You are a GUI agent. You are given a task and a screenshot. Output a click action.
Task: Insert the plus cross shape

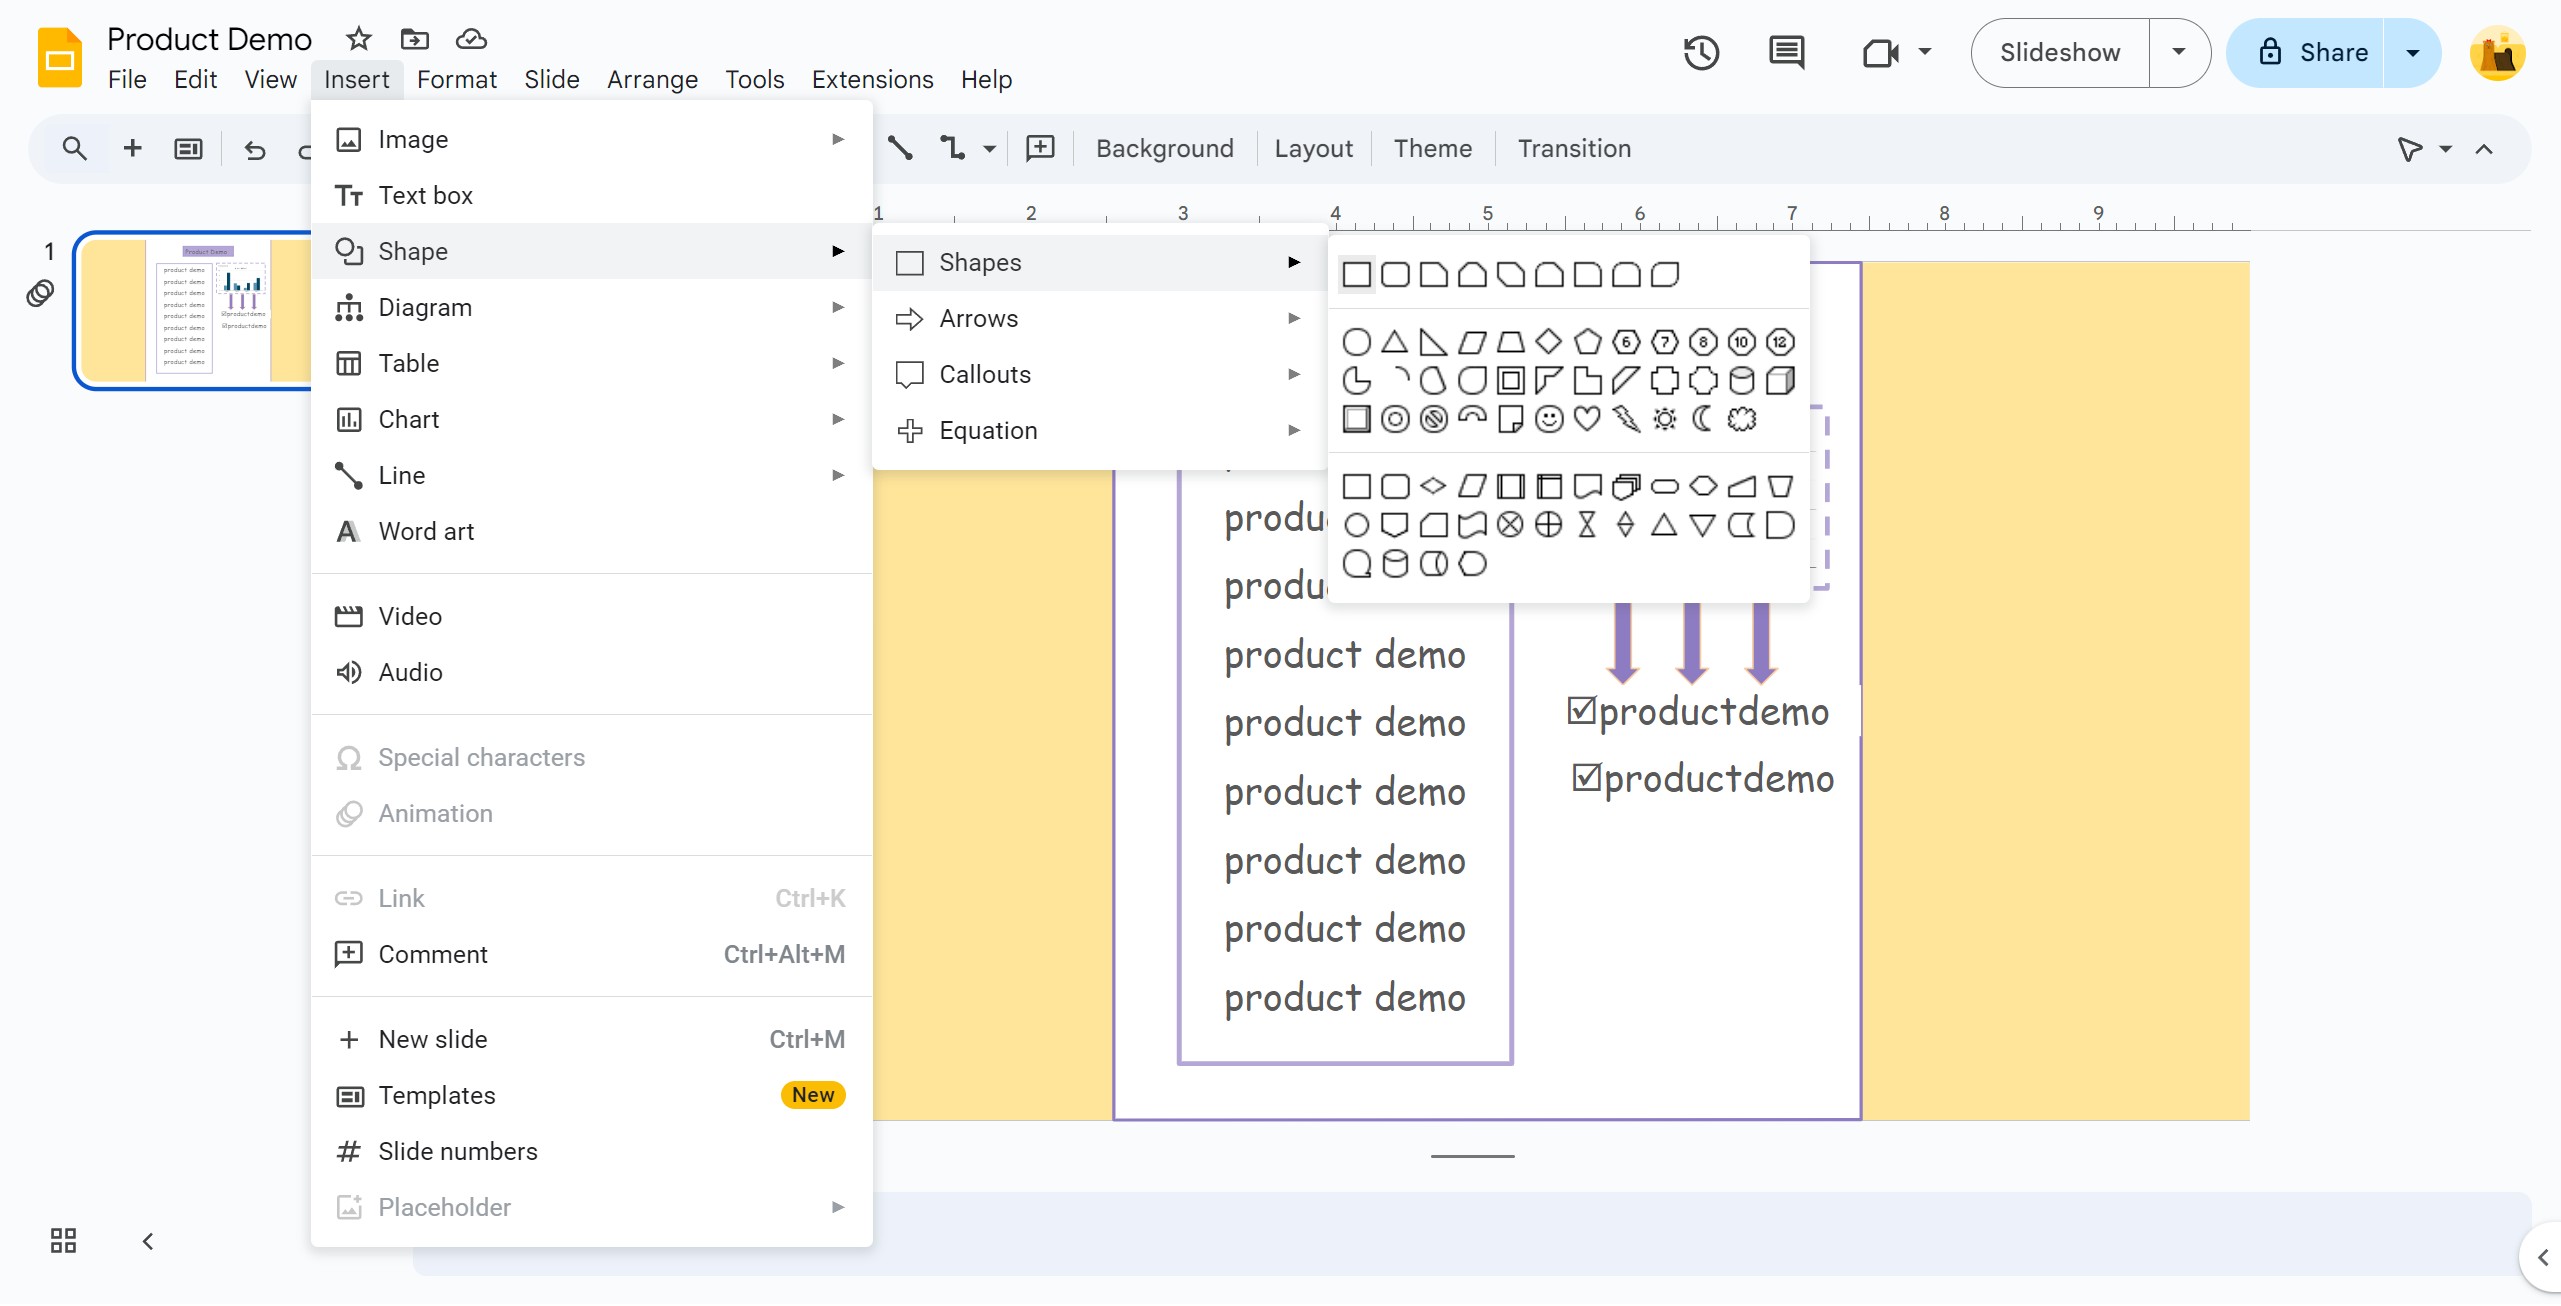click(1664, 381)
